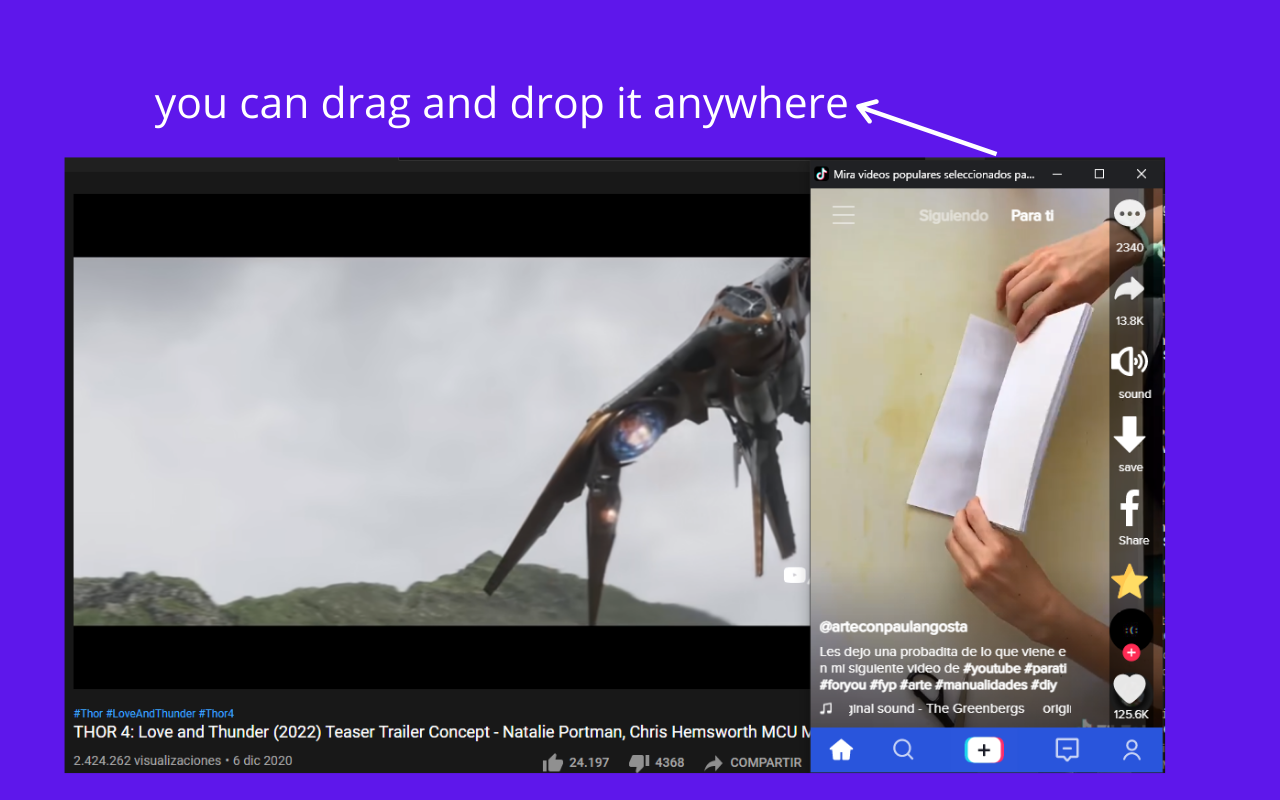Screen dimensions: 1280x800
Task: Click the music note icon
Action: [x=826, y=708]
